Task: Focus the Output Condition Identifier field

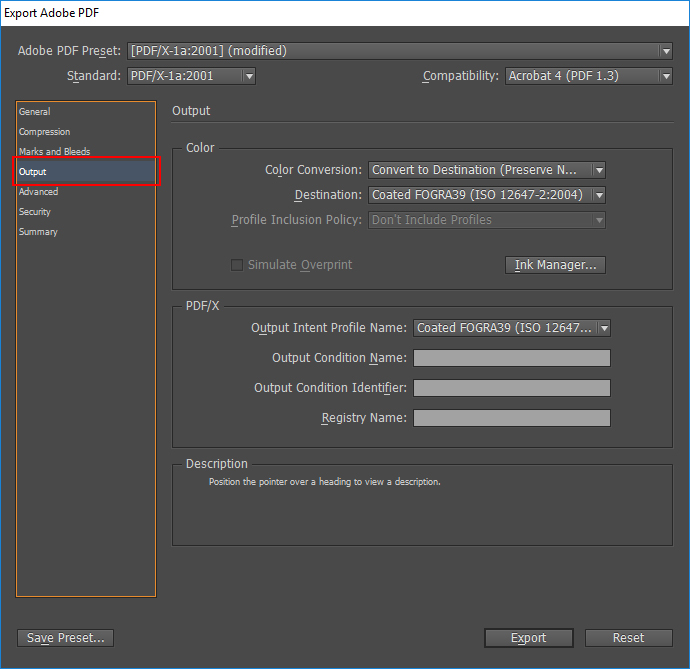Action: (512, 388)
